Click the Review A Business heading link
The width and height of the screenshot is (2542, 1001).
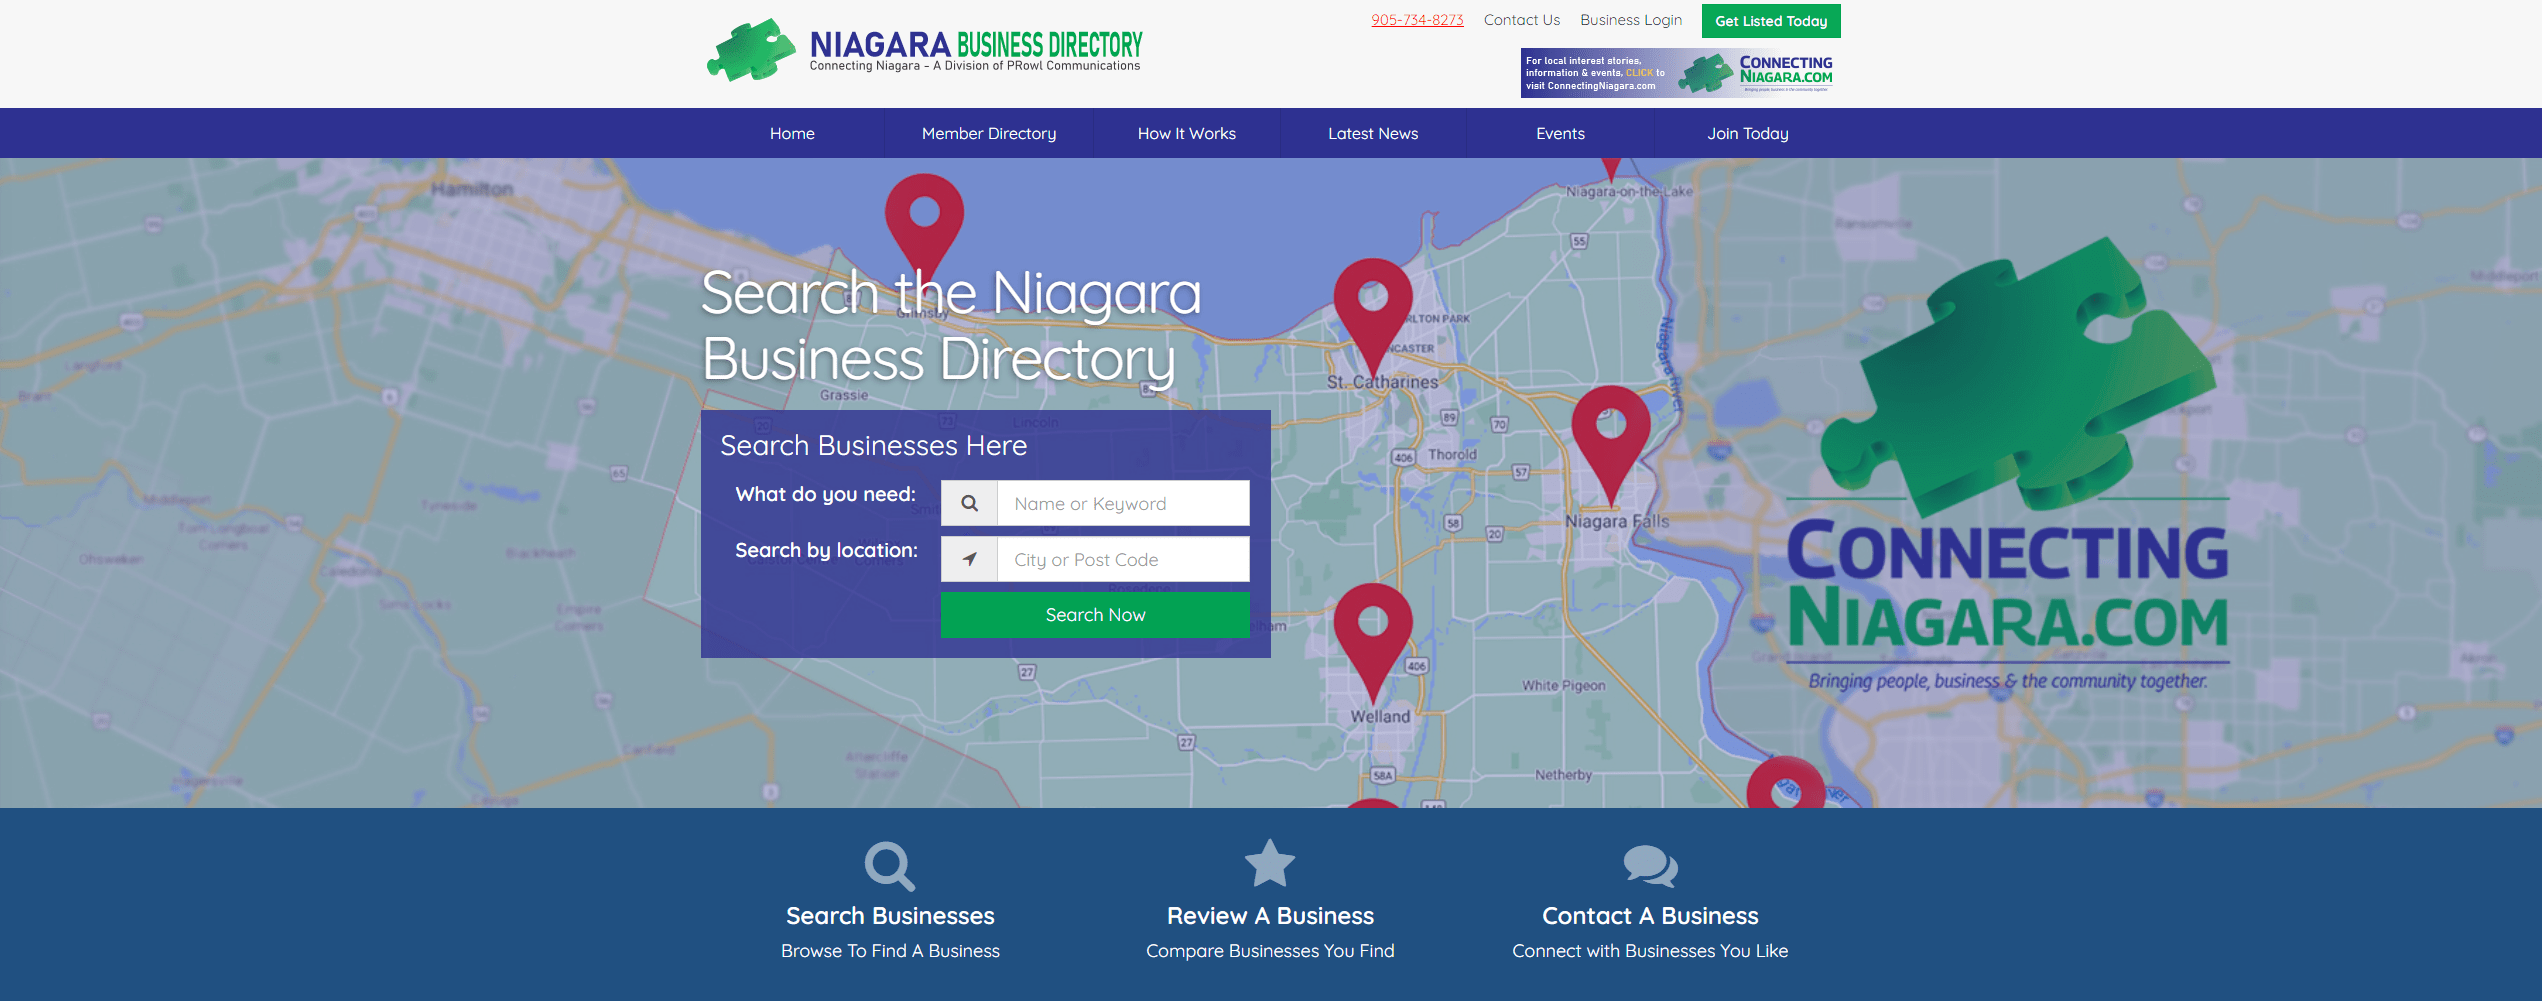point(1270,916)
